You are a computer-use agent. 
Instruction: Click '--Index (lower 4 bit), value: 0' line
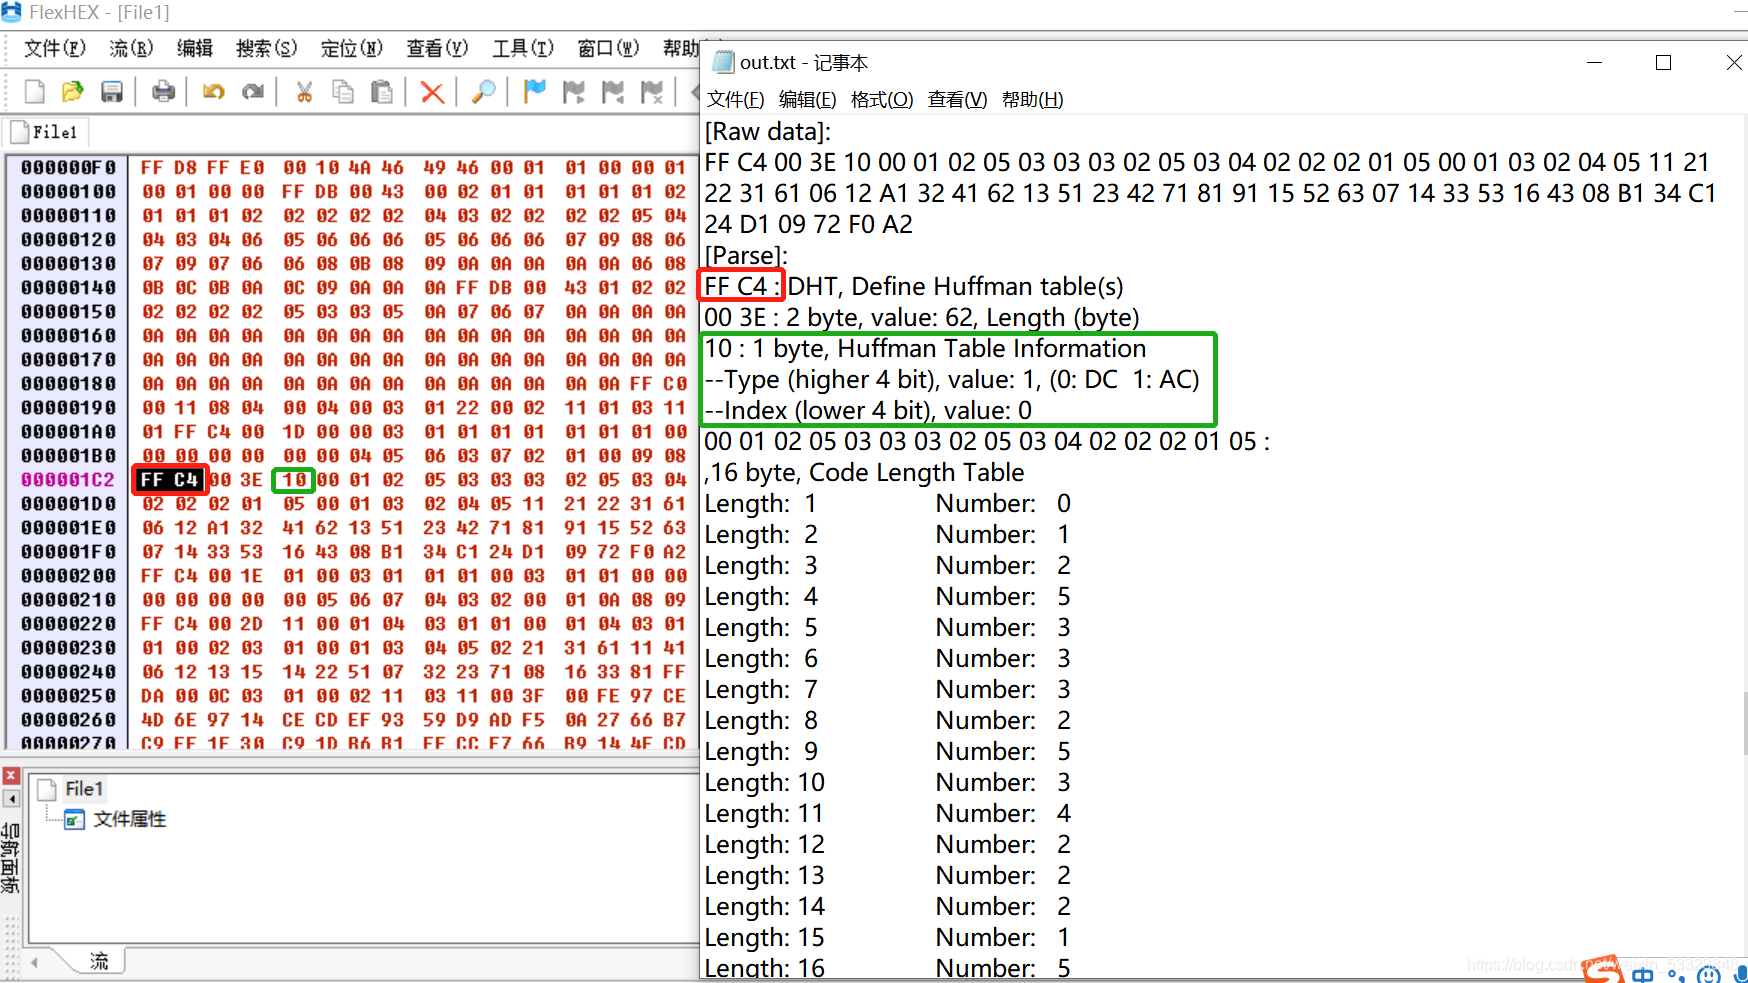click(x=868, y=411)
